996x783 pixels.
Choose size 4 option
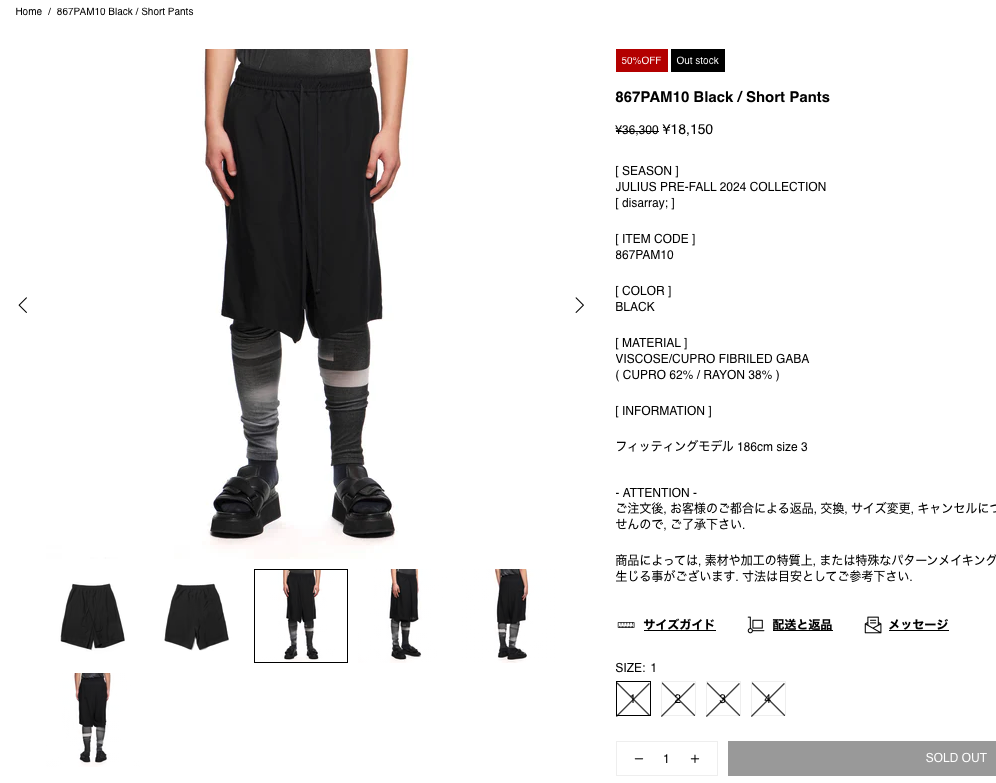tap(769, 699)
